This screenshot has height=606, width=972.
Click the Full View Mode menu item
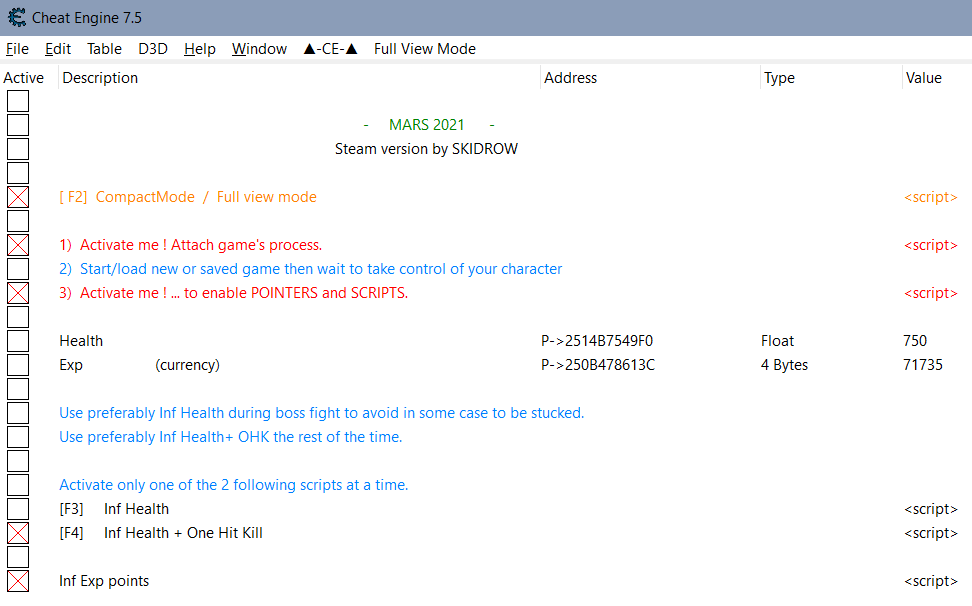click(x=425, y=49)
